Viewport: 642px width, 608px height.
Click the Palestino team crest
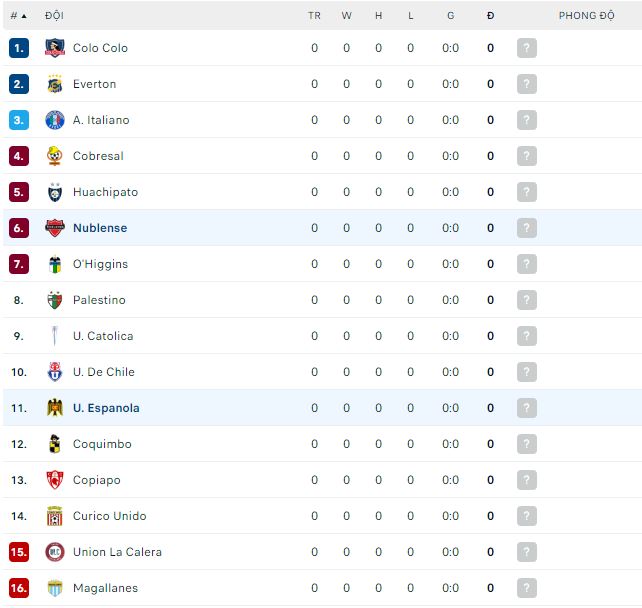pos(55,300)
